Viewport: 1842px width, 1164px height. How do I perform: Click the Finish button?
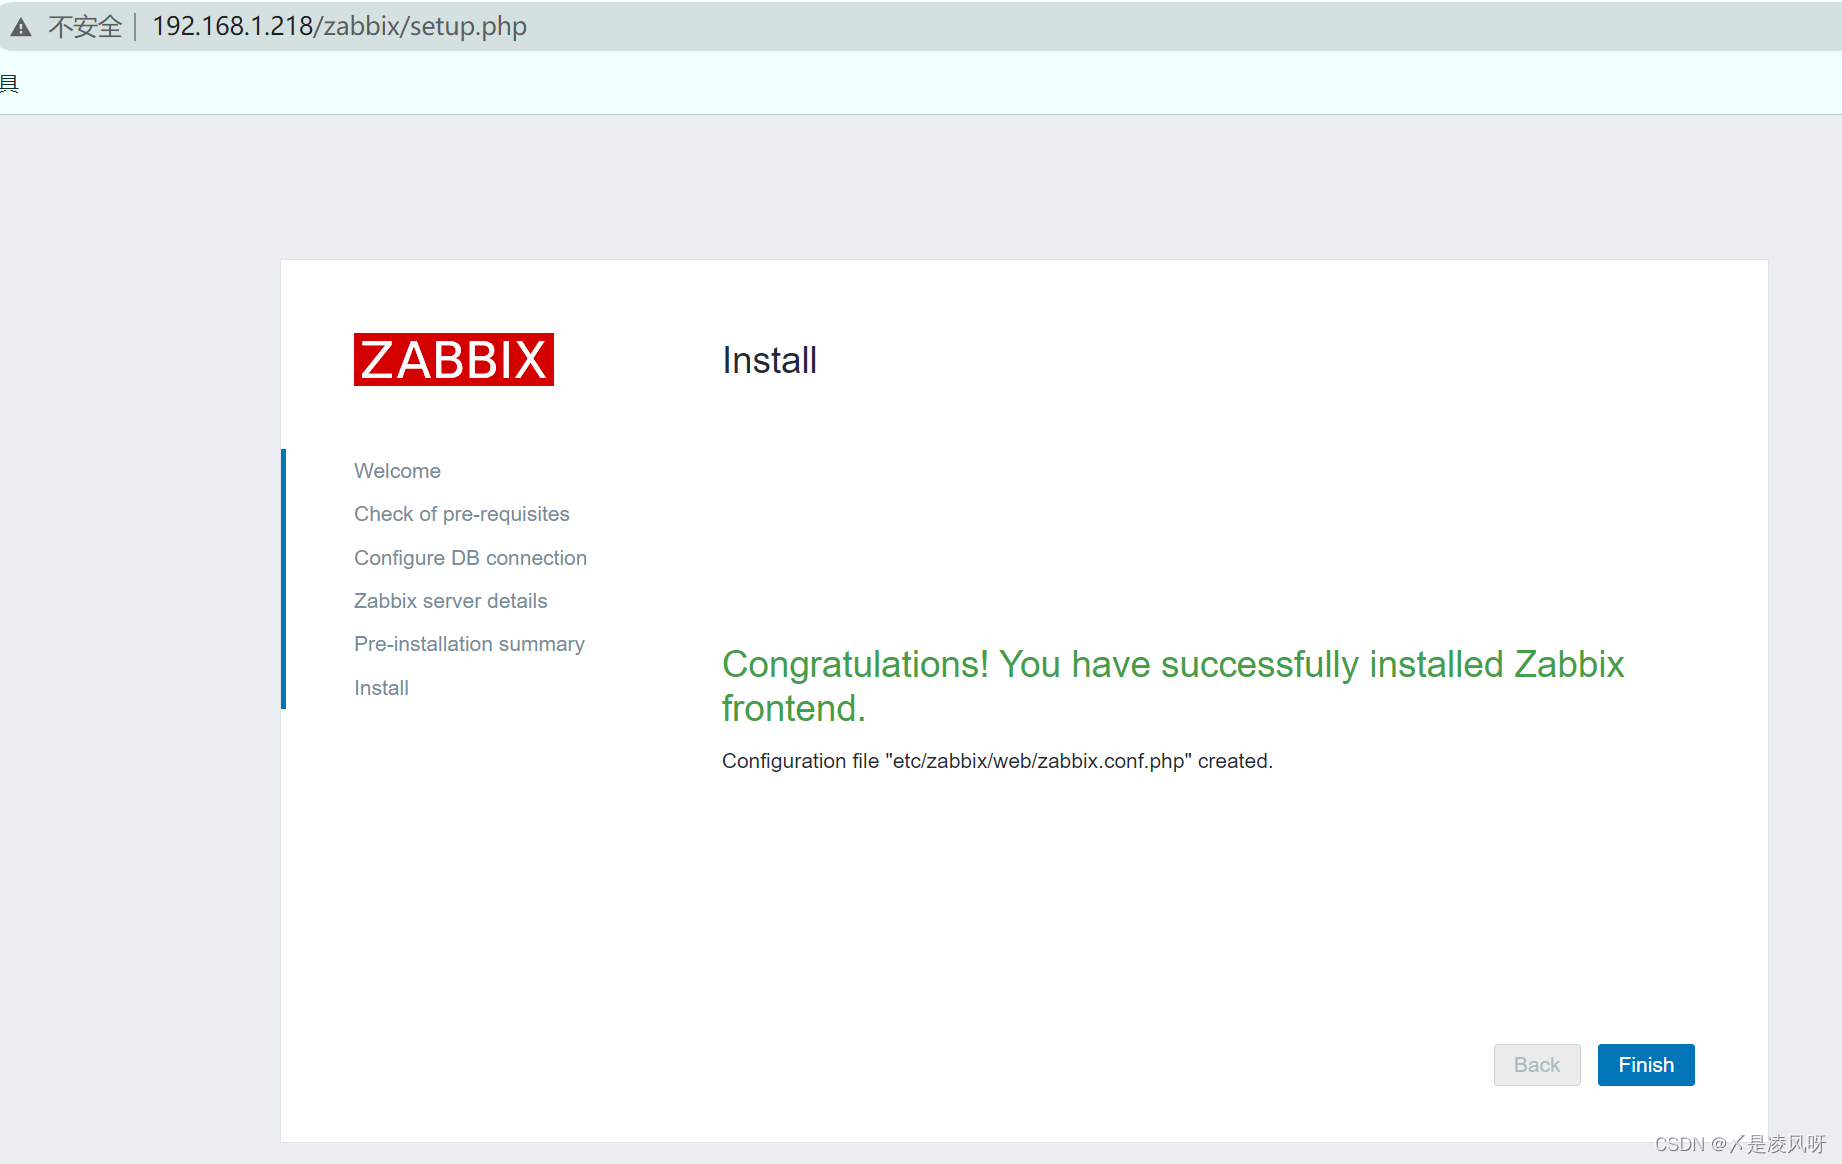1645,1065
